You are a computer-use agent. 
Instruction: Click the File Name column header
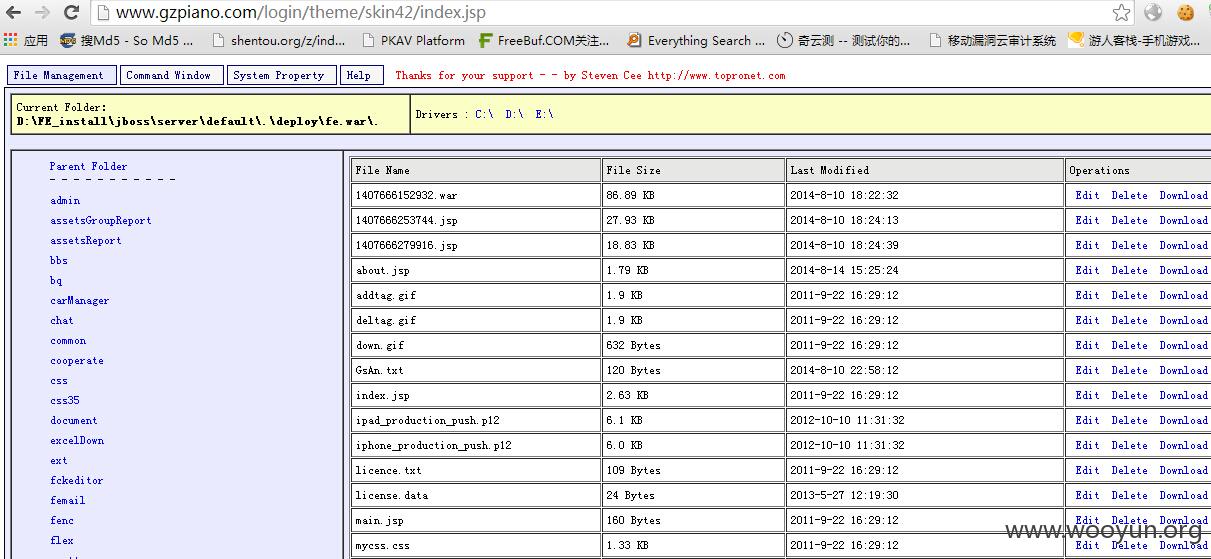476,170
